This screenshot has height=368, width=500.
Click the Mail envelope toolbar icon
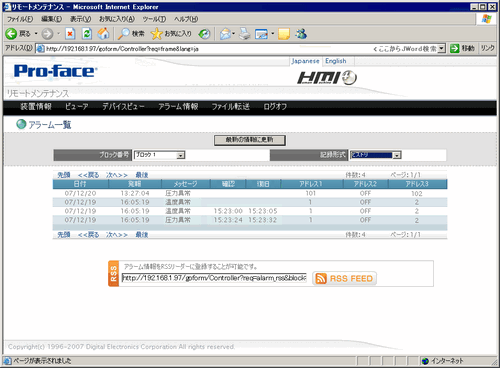click(226, 34)
